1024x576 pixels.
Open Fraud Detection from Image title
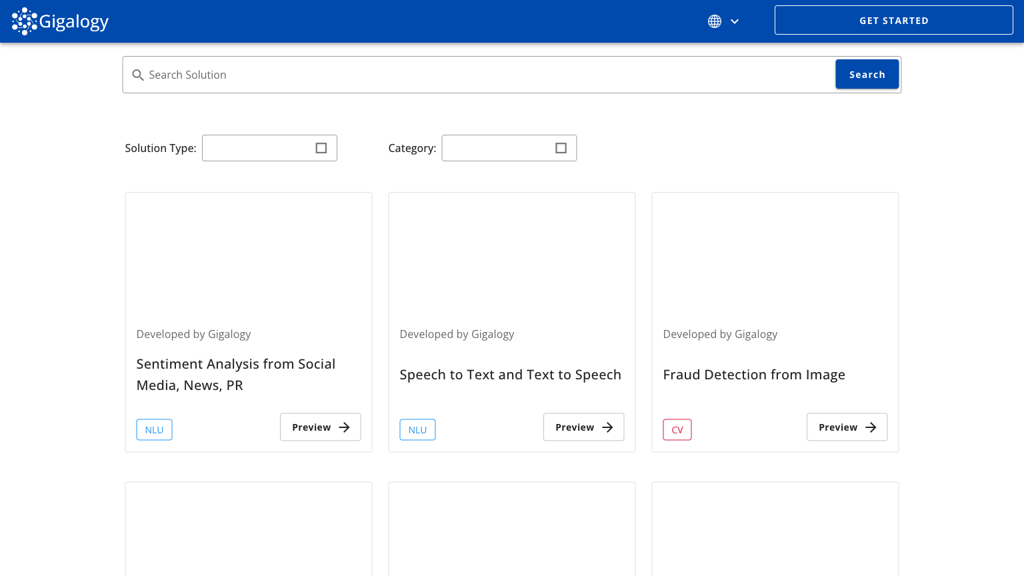click(754, 375)
